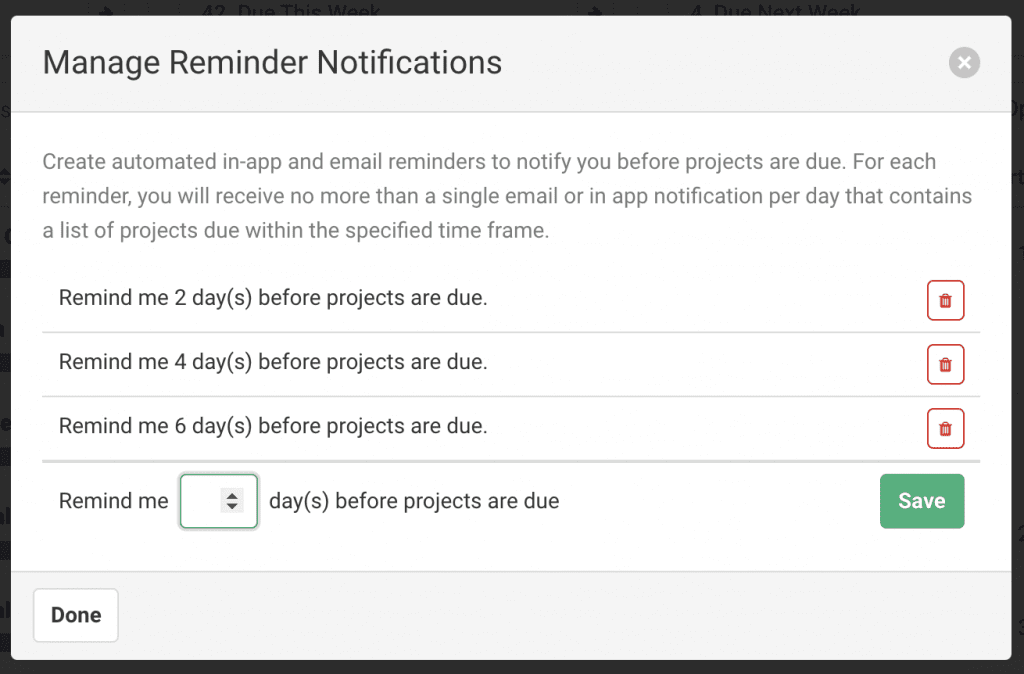Click the dialog footer area beside Done
The width and height of the screenshot is (1024, 674).
pyautogui.click(x=562, y=615)
